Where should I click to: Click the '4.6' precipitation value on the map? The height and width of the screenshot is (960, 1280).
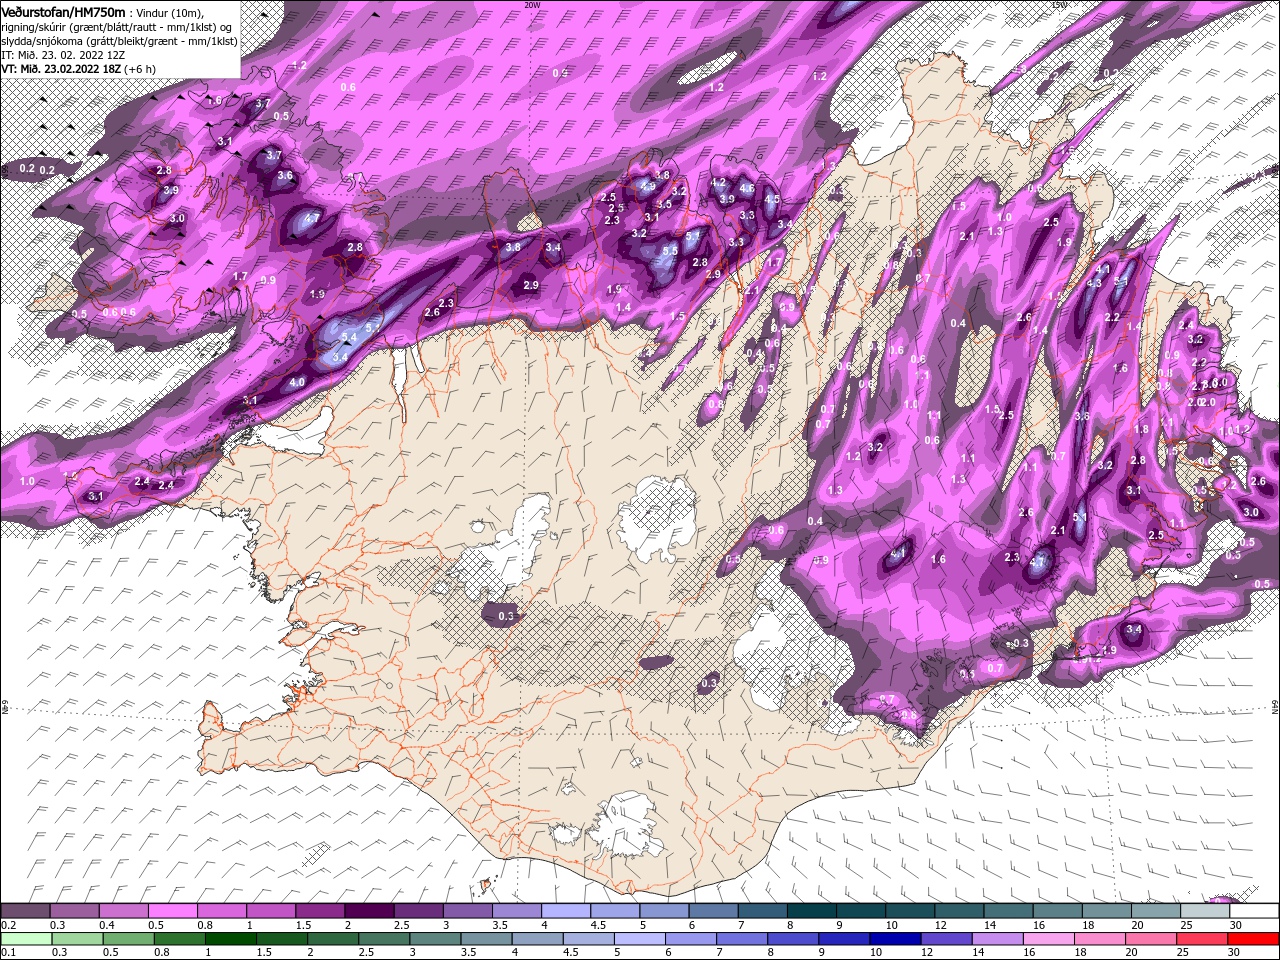[746, 188]
